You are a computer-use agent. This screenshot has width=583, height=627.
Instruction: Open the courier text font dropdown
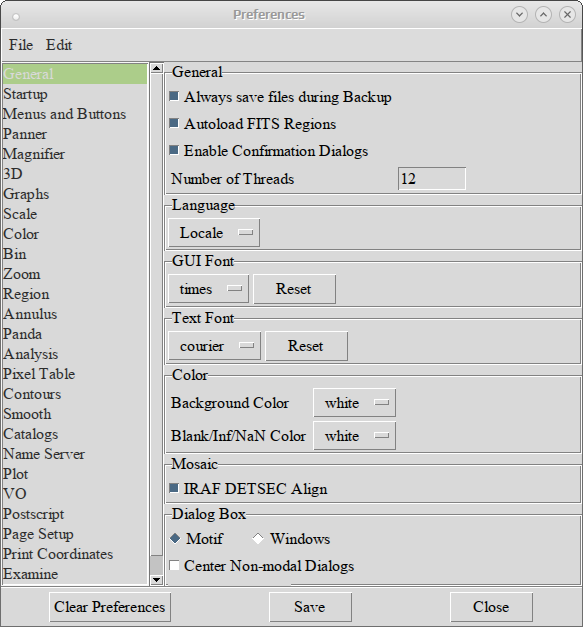tap(214, 346)
